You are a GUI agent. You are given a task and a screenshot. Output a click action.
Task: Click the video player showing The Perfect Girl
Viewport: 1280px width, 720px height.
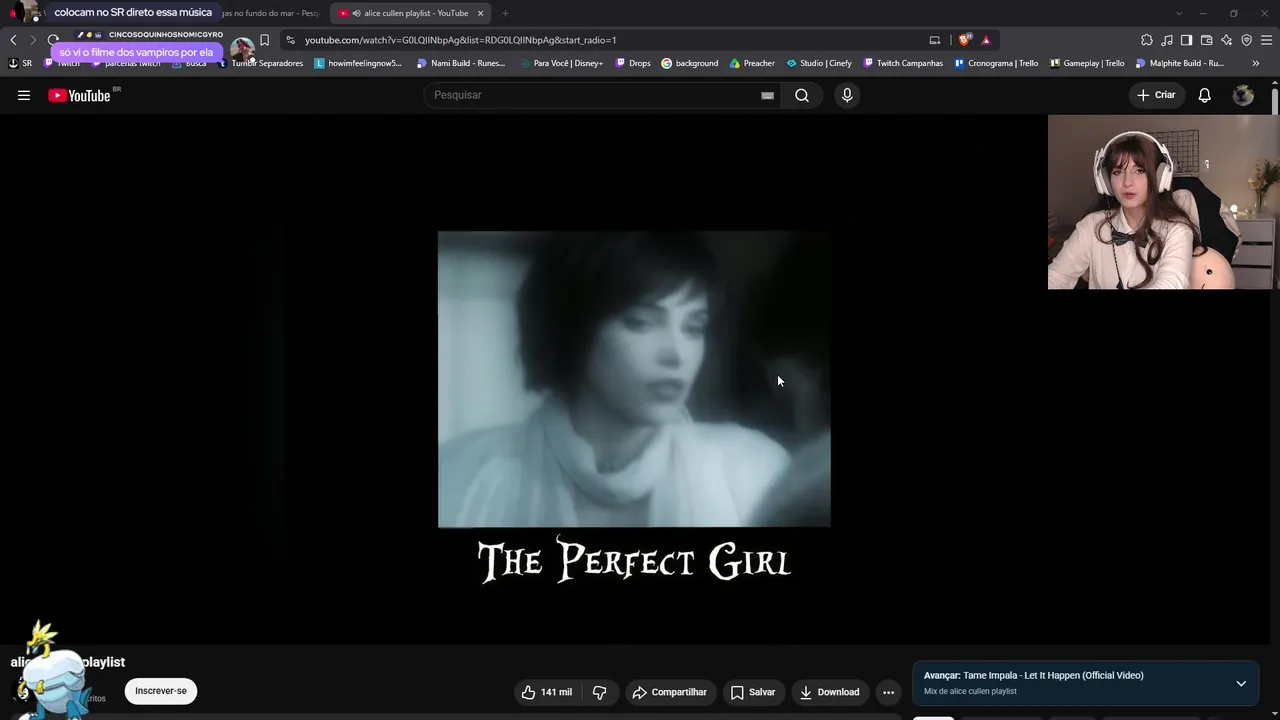(x=634, y=380)
